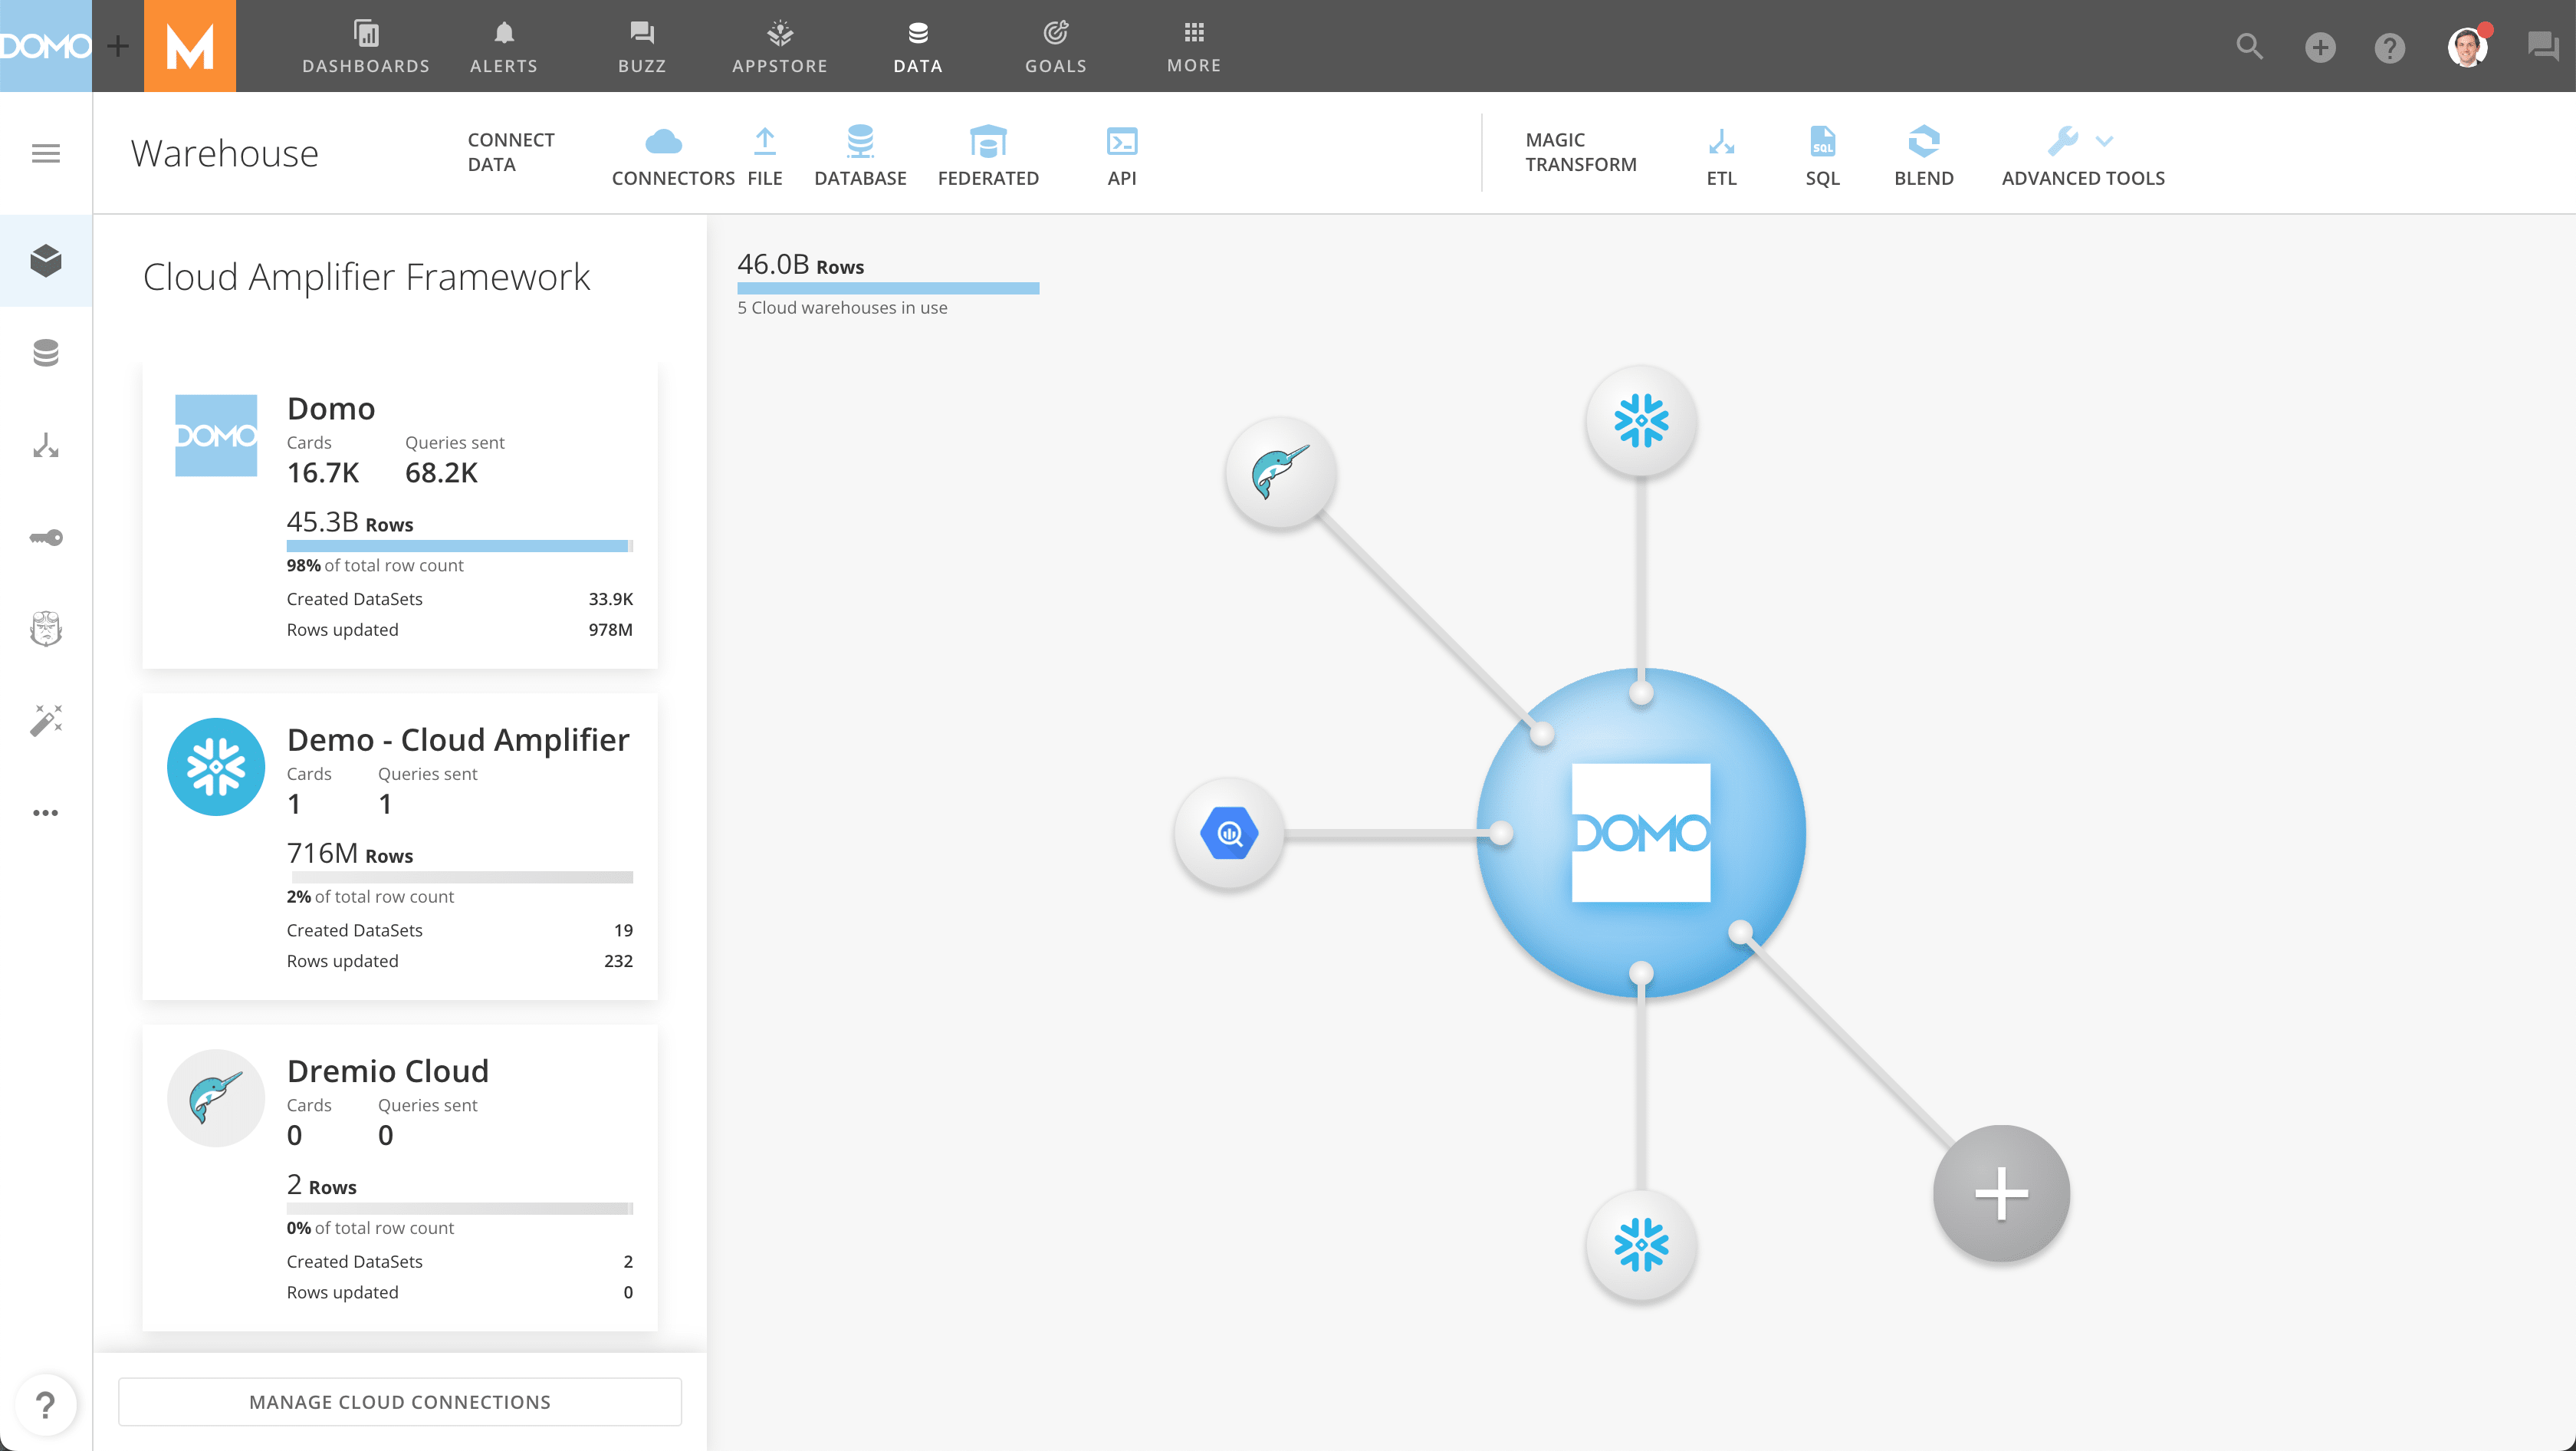
Task: Open the More apps menu
Action: [x=1193, y=46]
